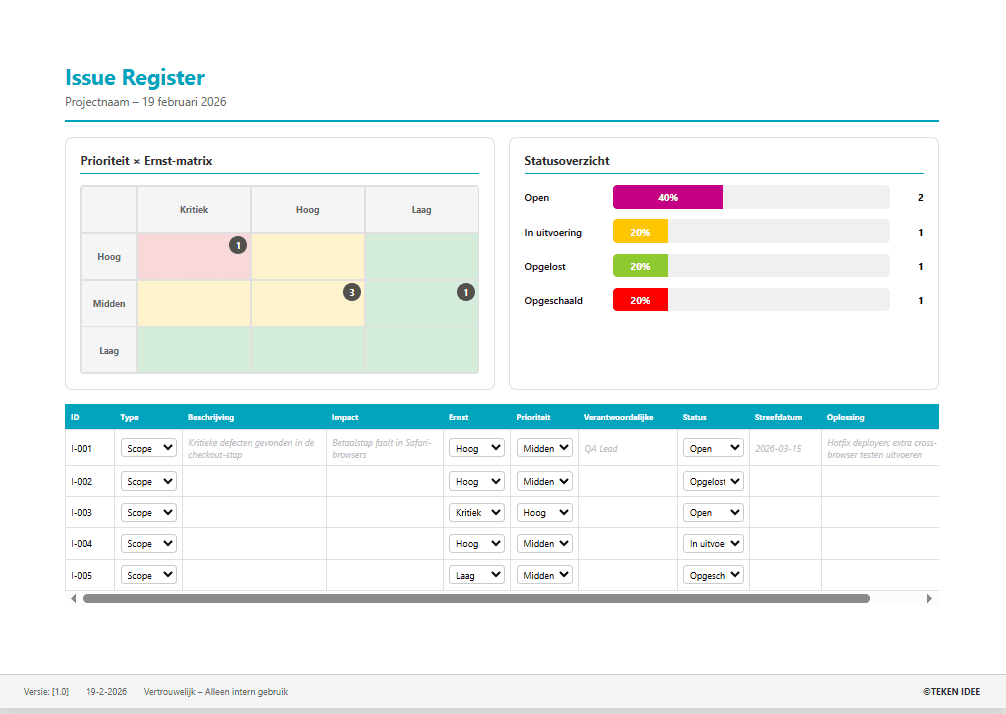Click the magenta 40% Open progress bar
Image resolution: width=1006 pixels, height=714 pixels.
[x=668, y=197]
